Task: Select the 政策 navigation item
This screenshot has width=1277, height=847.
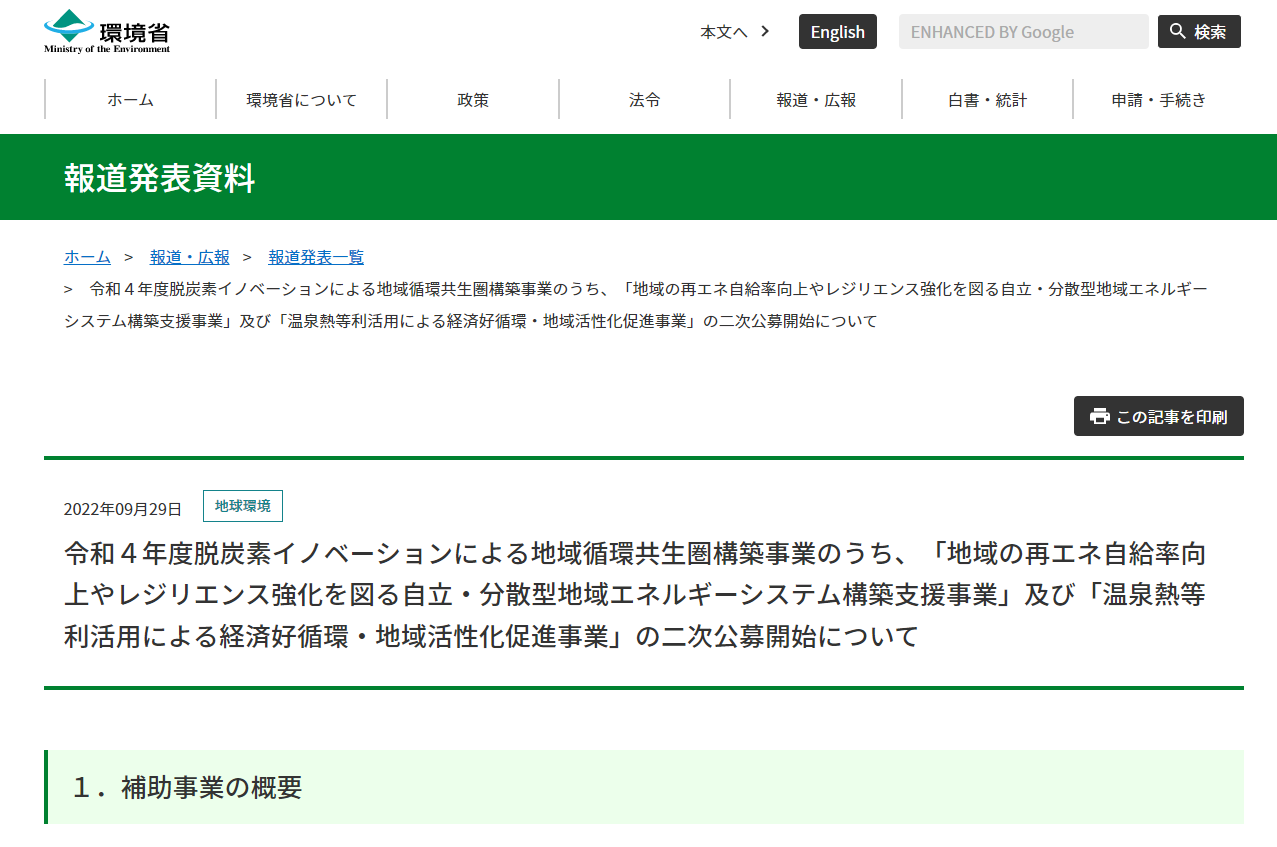Action: click(473, 100)
